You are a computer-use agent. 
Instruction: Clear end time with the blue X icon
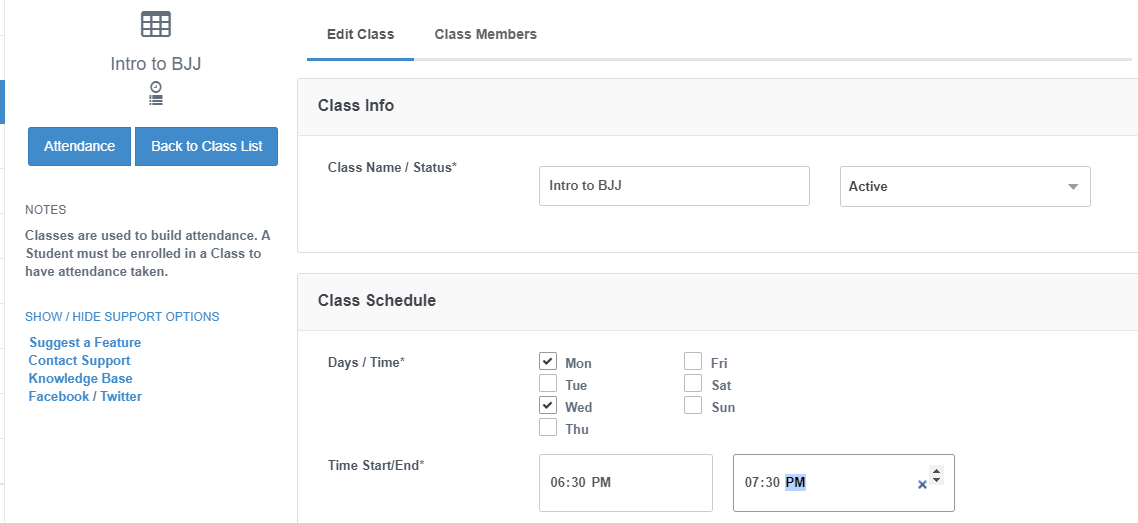[922, 485]
